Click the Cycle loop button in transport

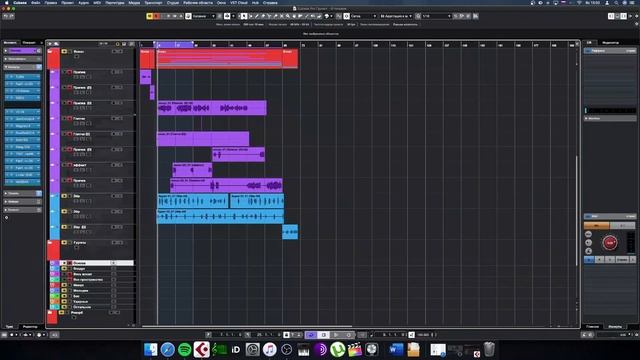(311, 335)
